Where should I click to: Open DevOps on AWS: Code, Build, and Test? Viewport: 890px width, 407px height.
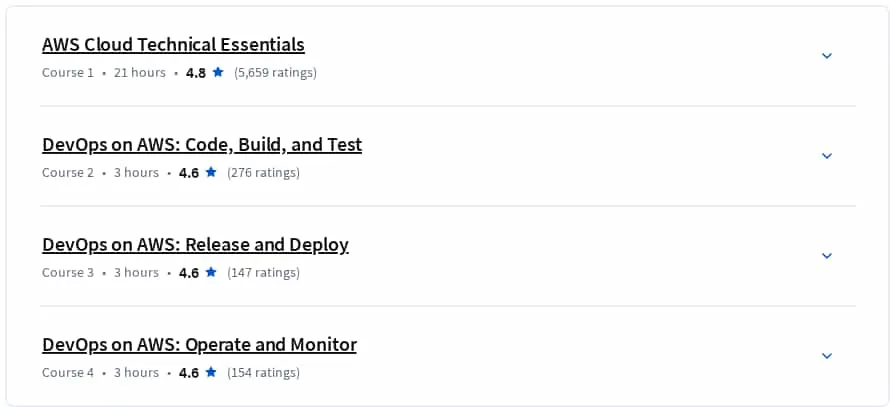click(x=202, y=145)
